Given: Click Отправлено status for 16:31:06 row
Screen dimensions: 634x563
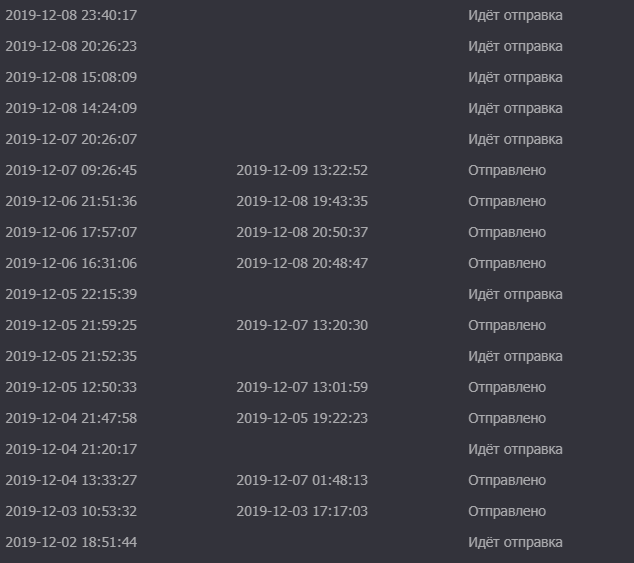Looking at the screenshot, I should tap(507, 263).
